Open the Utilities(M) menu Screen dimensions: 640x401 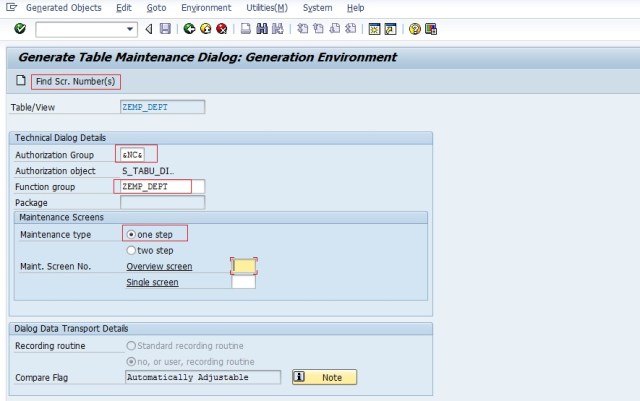point(267,8)
